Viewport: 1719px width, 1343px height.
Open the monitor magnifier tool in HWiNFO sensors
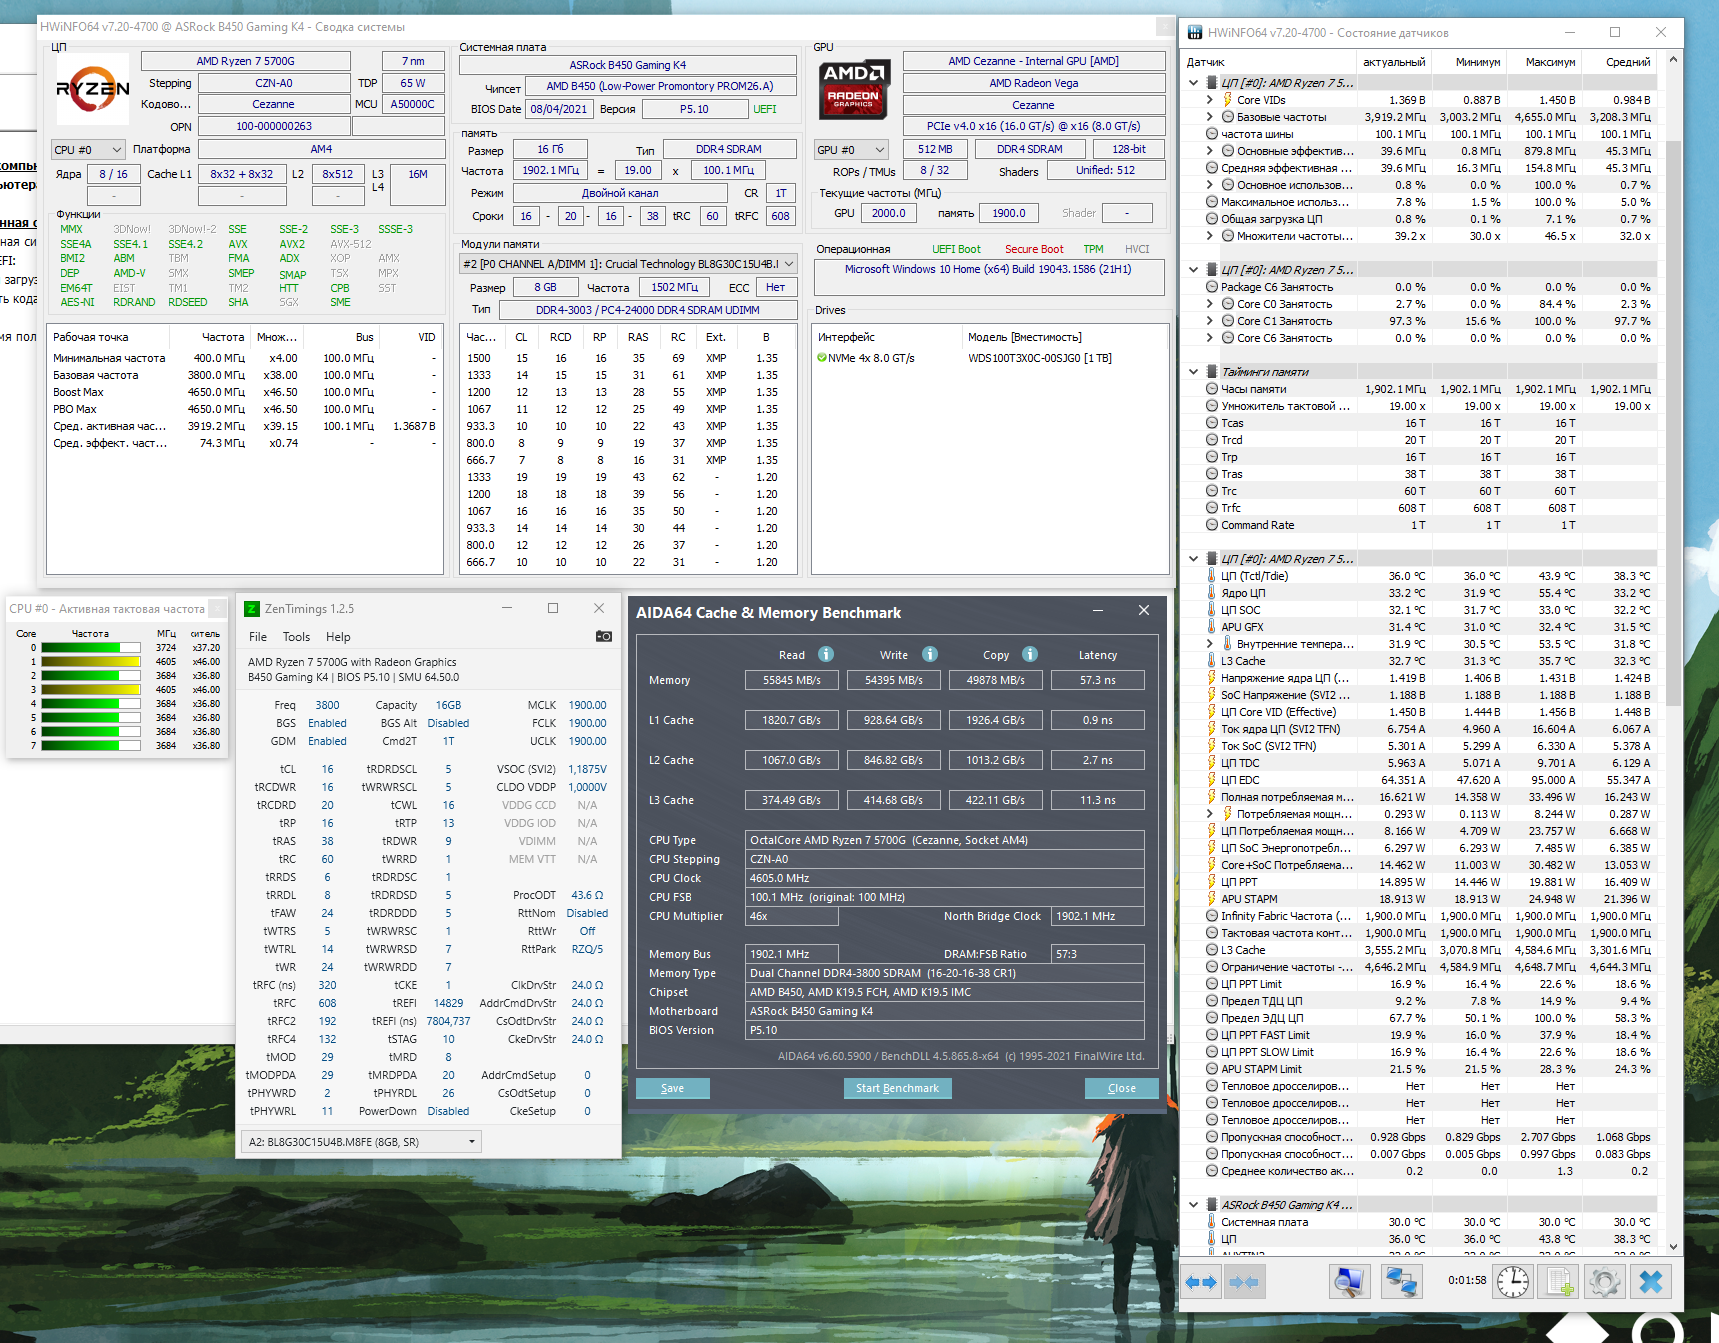(1349, 1281)
